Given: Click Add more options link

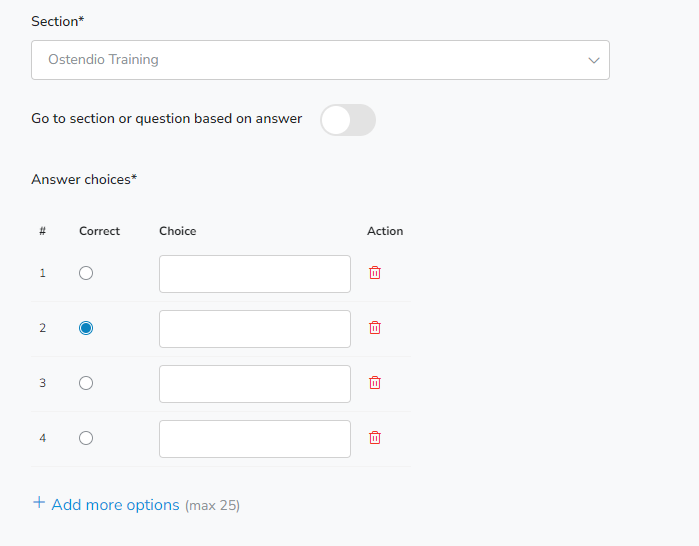Looking at the screenshot, I should point(115,505).
